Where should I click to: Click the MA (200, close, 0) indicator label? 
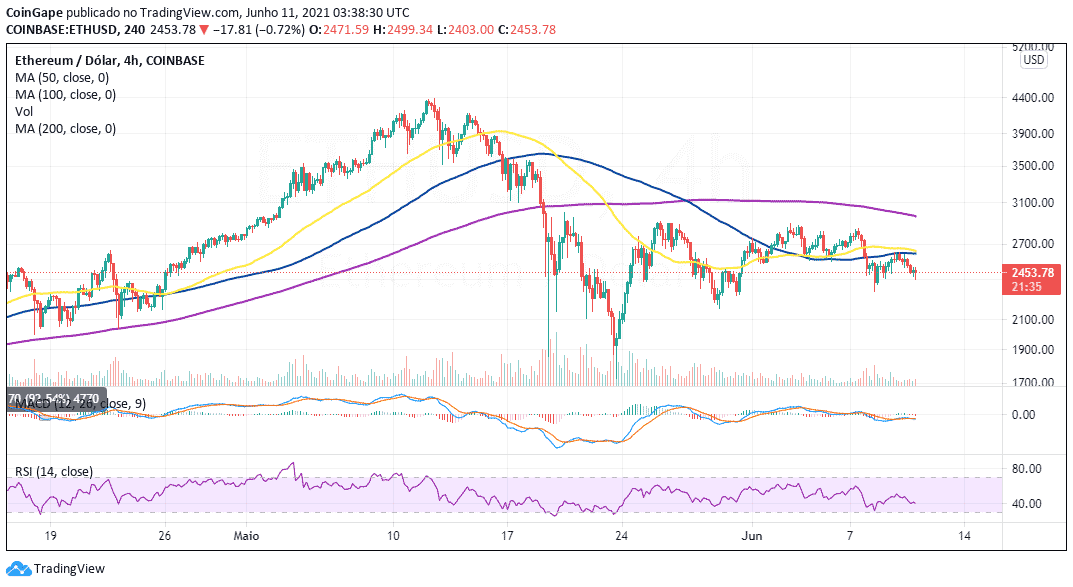coord(66,129)
